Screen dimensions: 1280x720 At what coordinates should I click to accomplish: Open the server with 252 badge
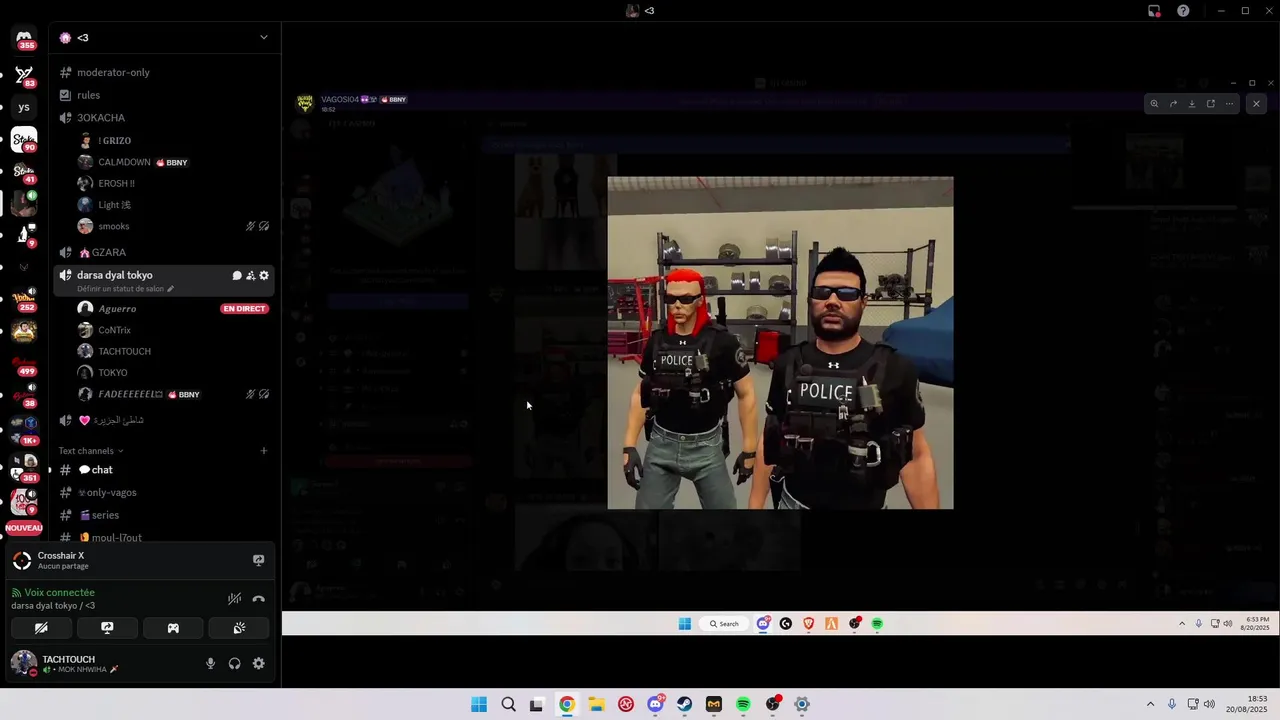tap(24, 298)
